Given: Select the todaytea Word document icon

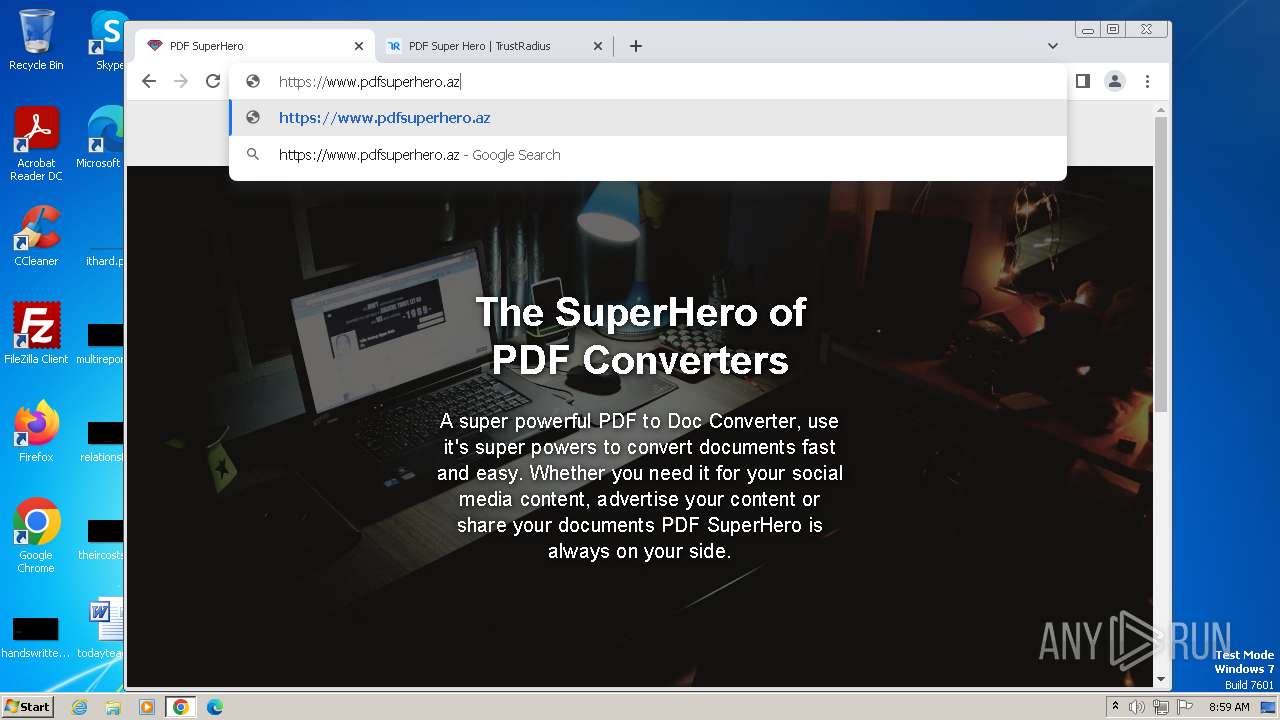Looking at the screenshot, I should tap(102, 629).
